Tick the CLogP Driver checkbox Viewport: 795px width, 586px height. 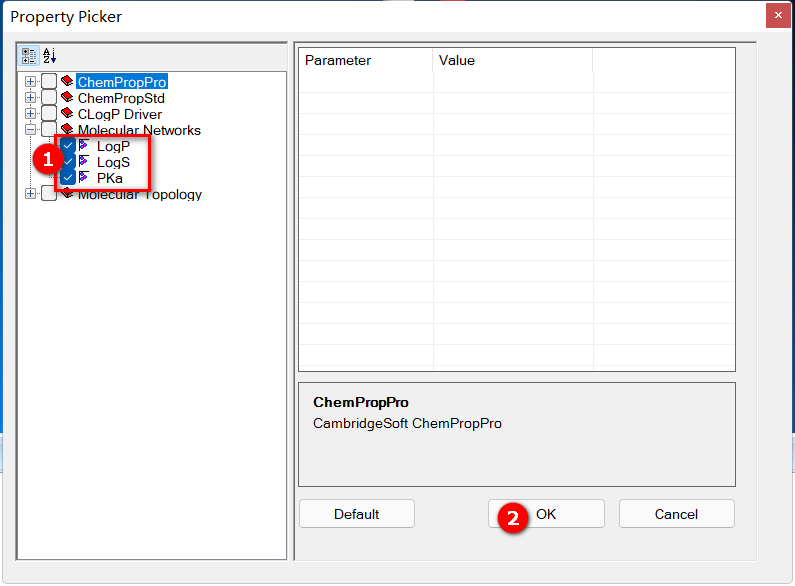[x=49, y=114]
